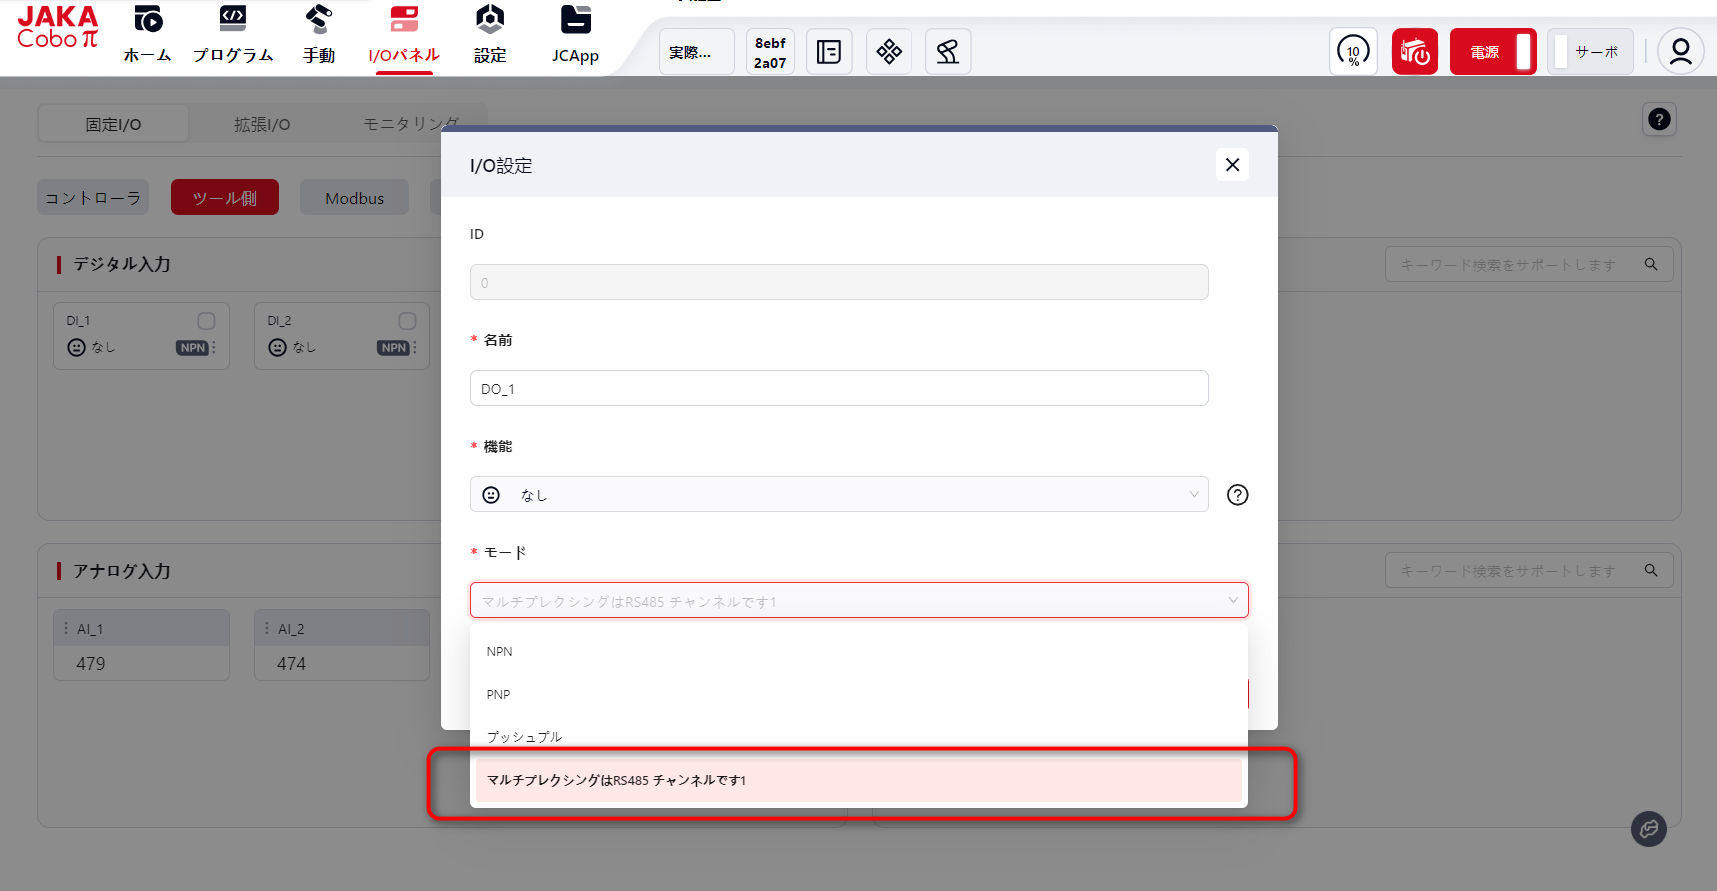Switch to the 拡張I/O tab
The width and height of the screenshot is (1717, 891).
pyautogui.click(x=262, y=125)
